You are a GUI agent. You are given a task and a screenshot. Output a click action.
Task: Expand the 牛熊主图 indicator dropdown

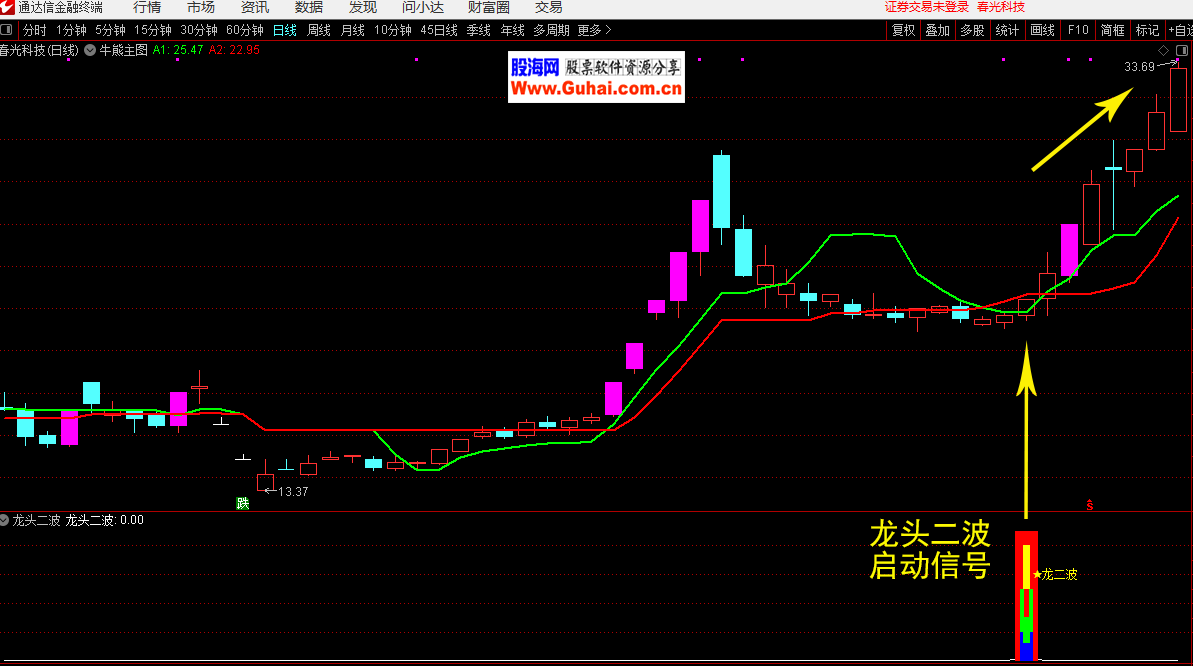click(91, 49)
